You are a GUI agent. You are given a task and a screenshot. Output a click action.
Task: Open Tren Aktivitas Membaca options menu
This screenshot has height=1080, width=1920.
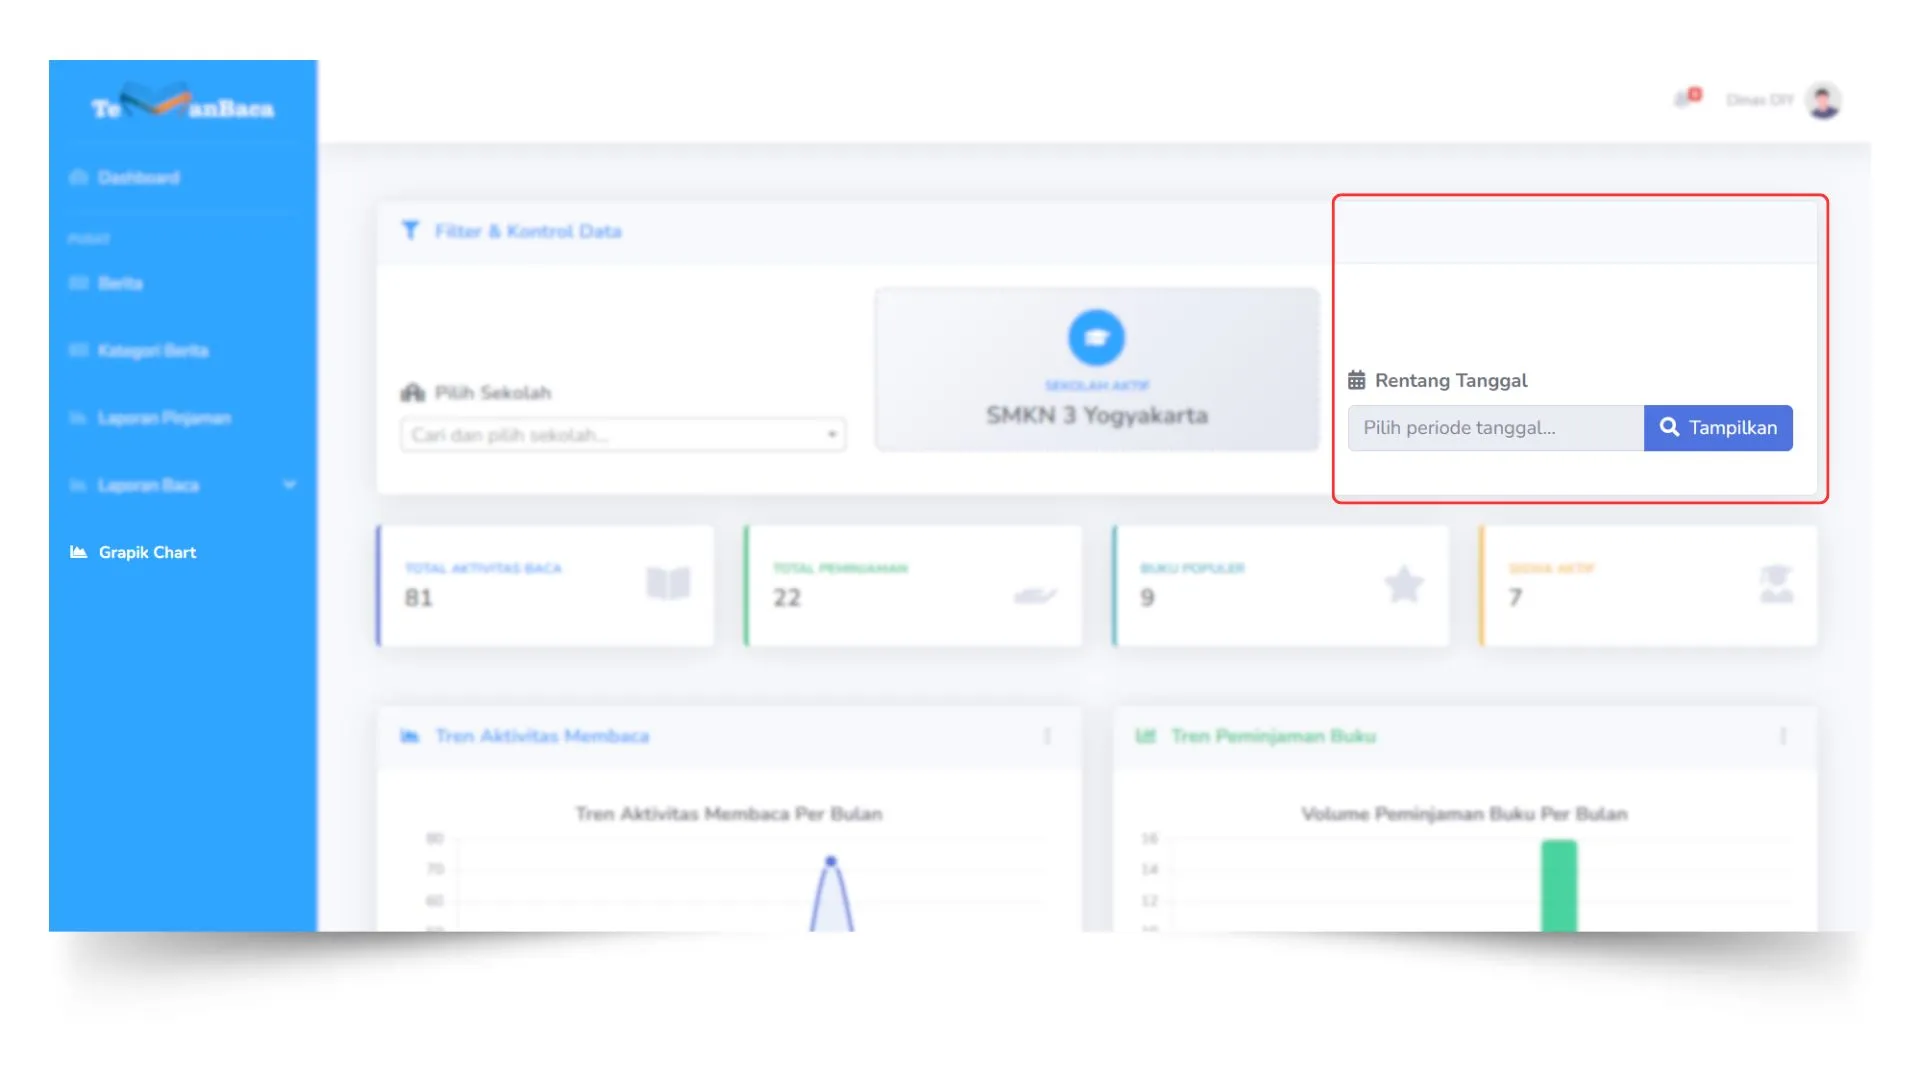coord(1047,736)
